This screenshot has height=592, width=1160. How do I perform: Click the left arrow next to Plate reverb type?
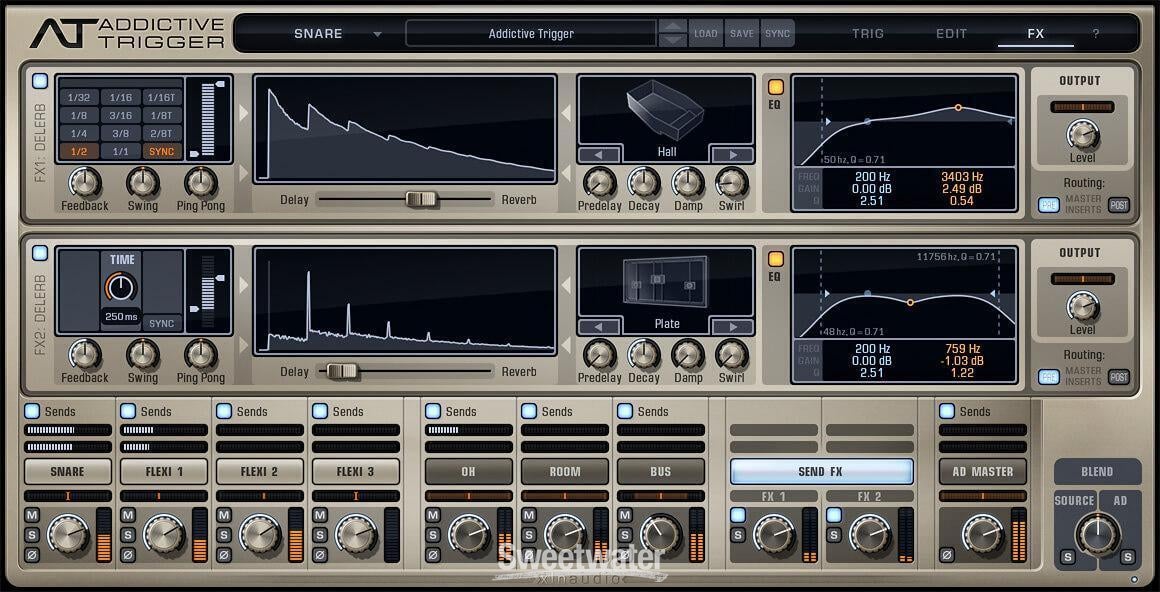[600, 327]
